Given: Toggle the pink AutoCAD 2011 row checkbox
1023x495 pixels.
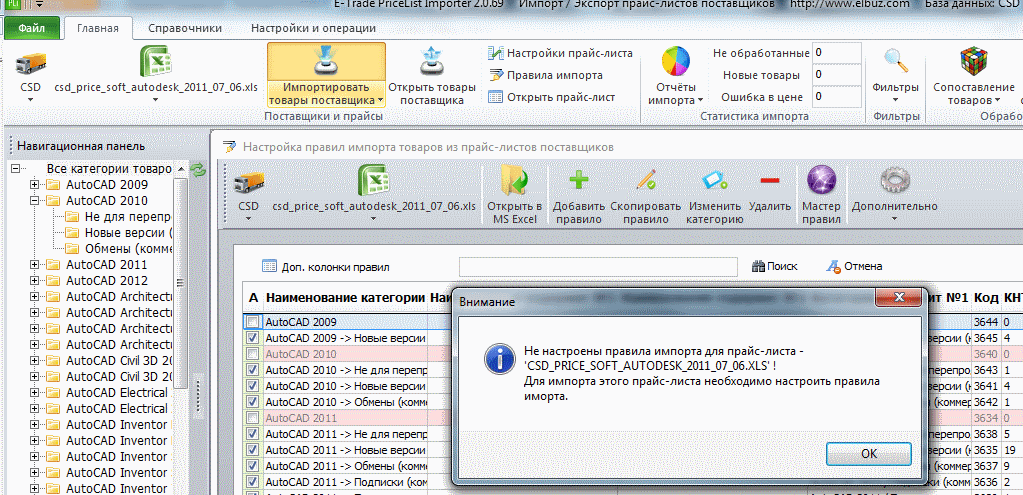Looking at the screenshot, I should [252, 417].
